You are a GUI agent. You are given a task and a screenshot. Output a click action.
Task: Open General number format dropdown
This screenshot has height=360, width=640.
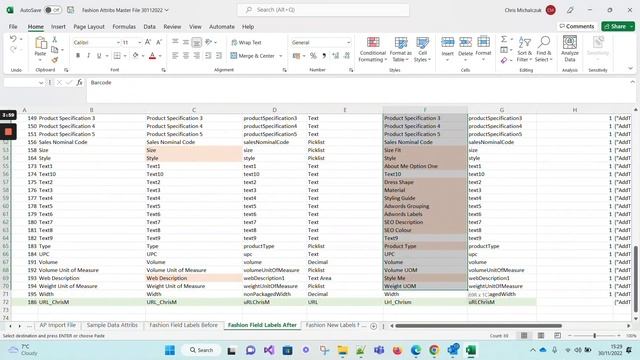click(x=348, y=42)
